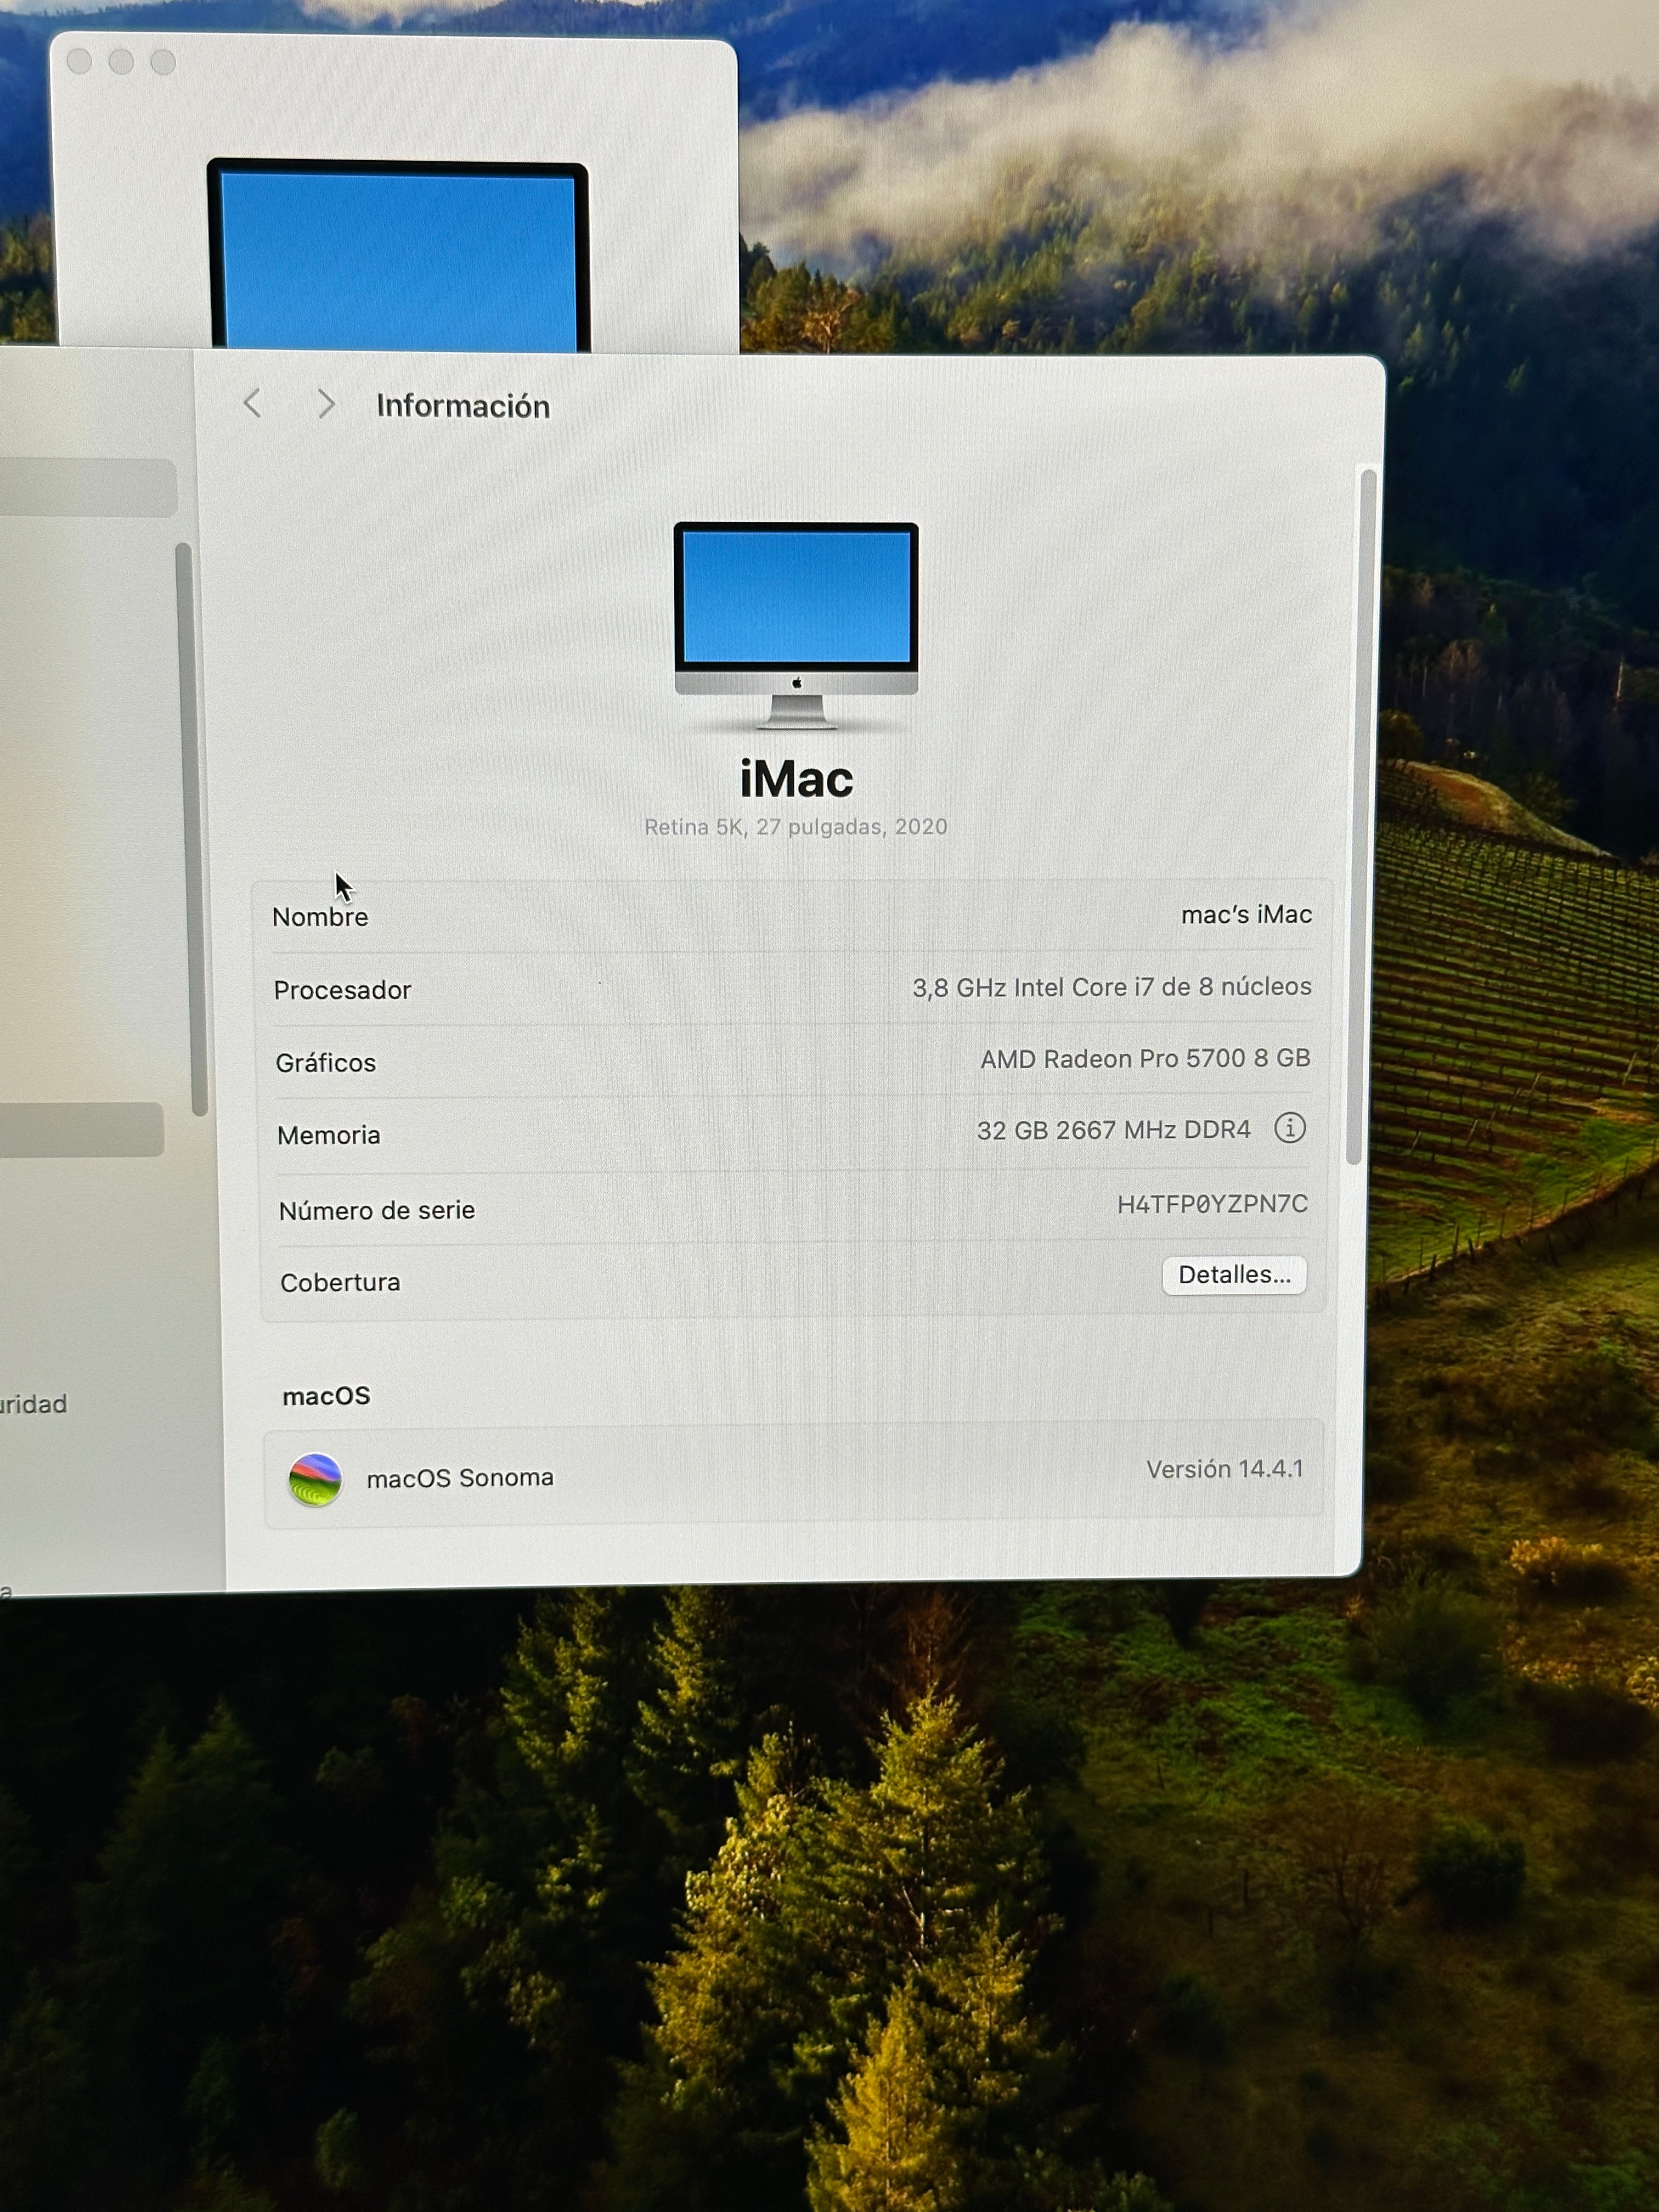Viewport: 1659px width, 2212px height.
Task: Click the "macOS Sonoma" row text
Action: pyautogui.click(x=460, y=1478)
